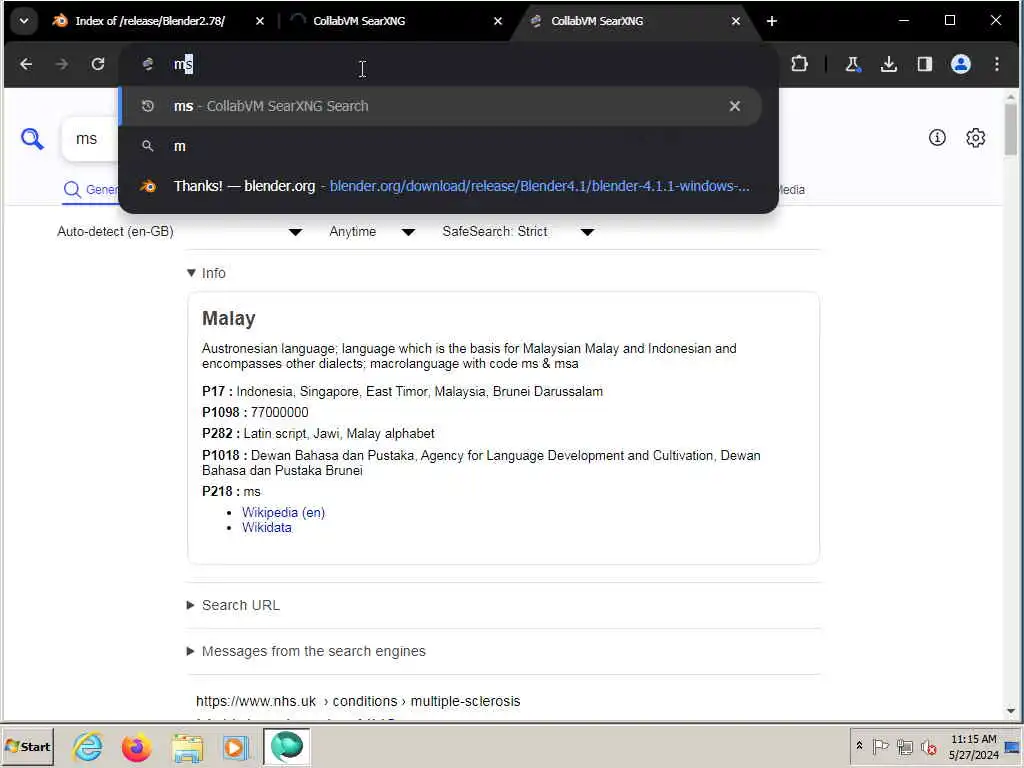Select the 'm' search suggestion

tap(440, 146)
